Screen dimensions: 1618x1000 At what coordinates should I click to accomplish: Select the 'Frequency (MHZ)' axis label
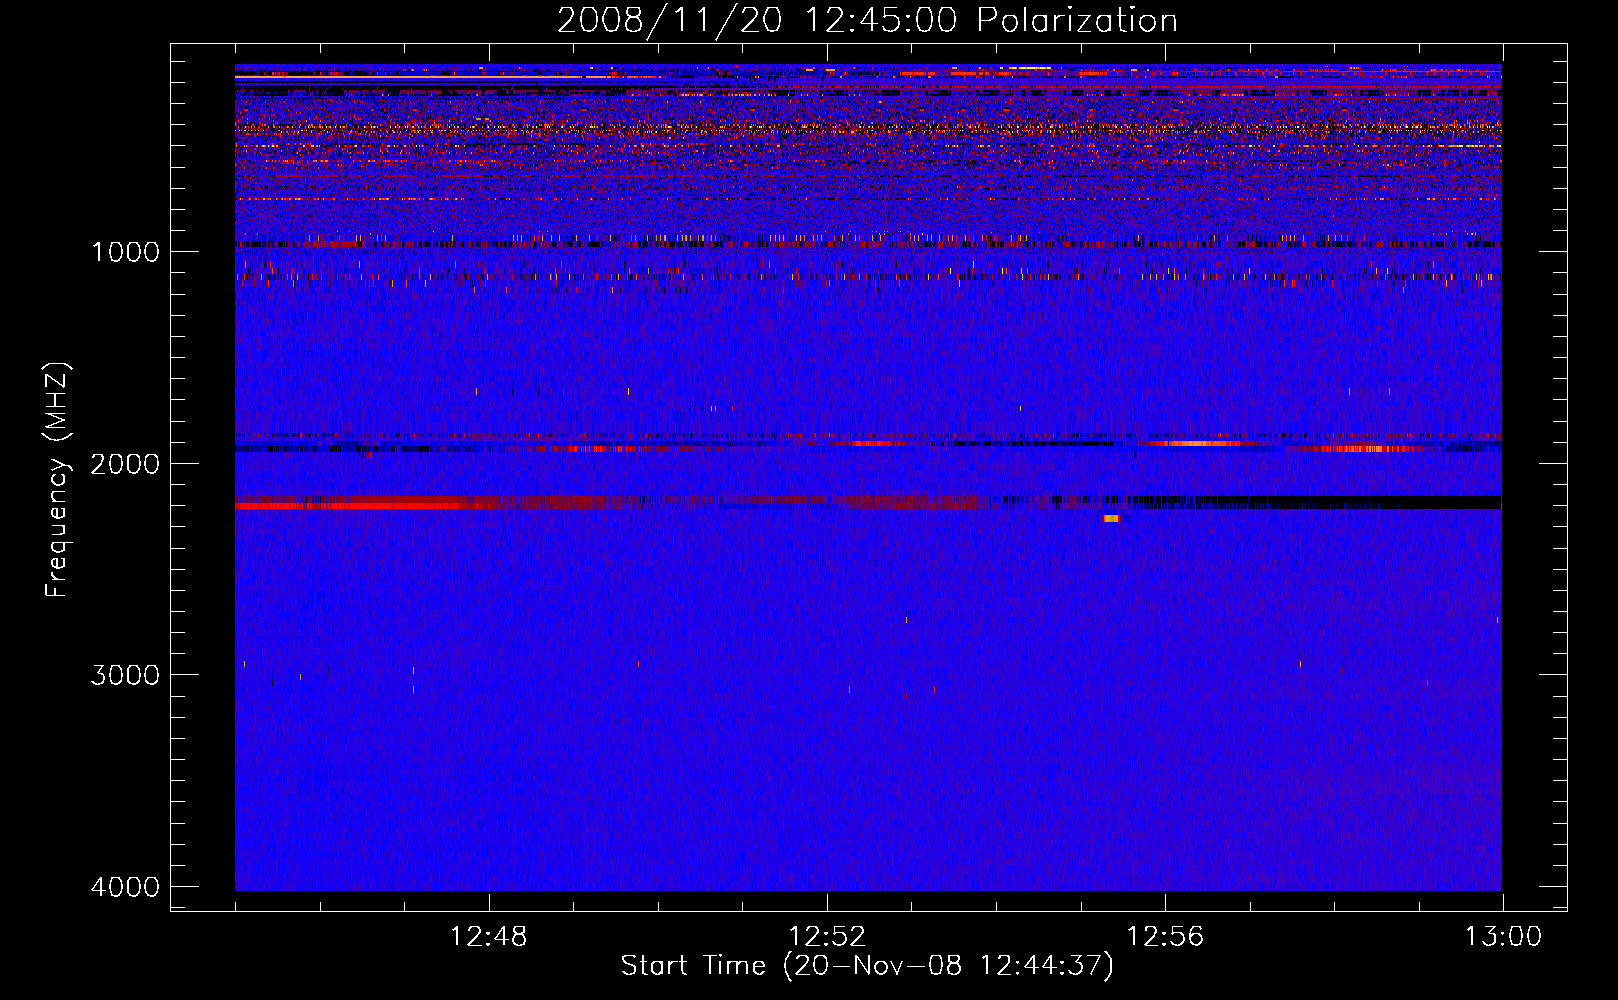[x=58, y=480]
